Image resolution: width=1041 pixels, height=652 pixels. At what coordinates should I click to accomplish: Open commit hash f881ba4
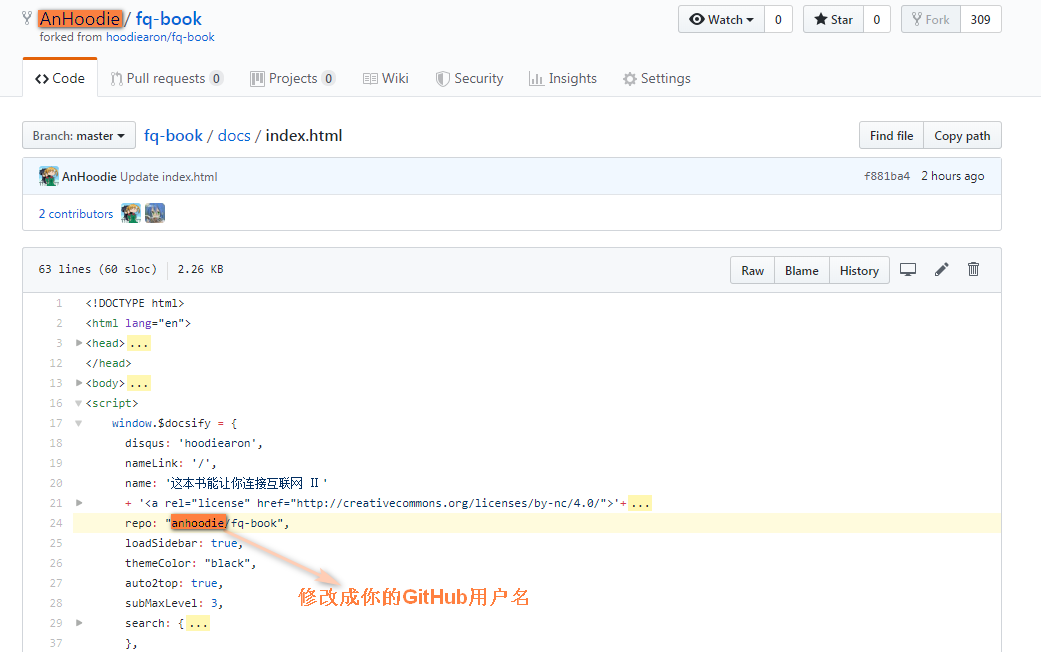(887, 176)
